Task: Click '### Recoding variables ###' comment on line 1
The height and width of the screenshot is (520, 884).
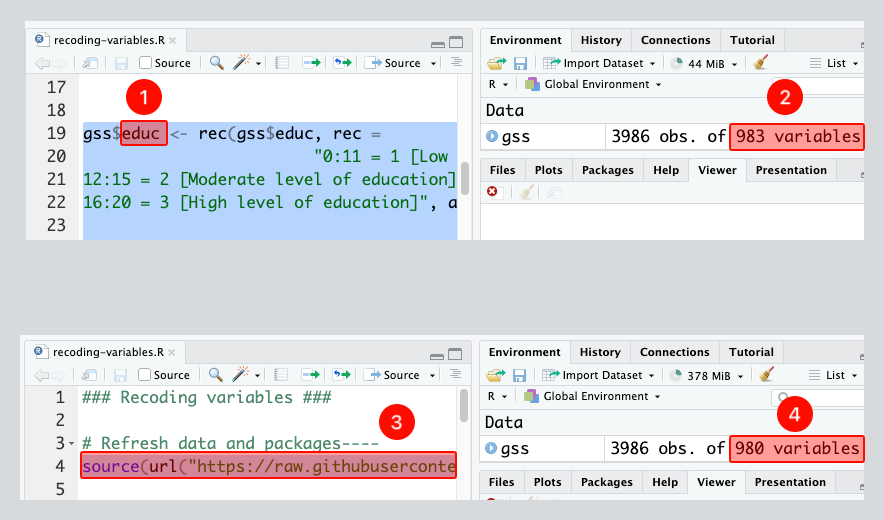Action: click(x=207, y=398)
